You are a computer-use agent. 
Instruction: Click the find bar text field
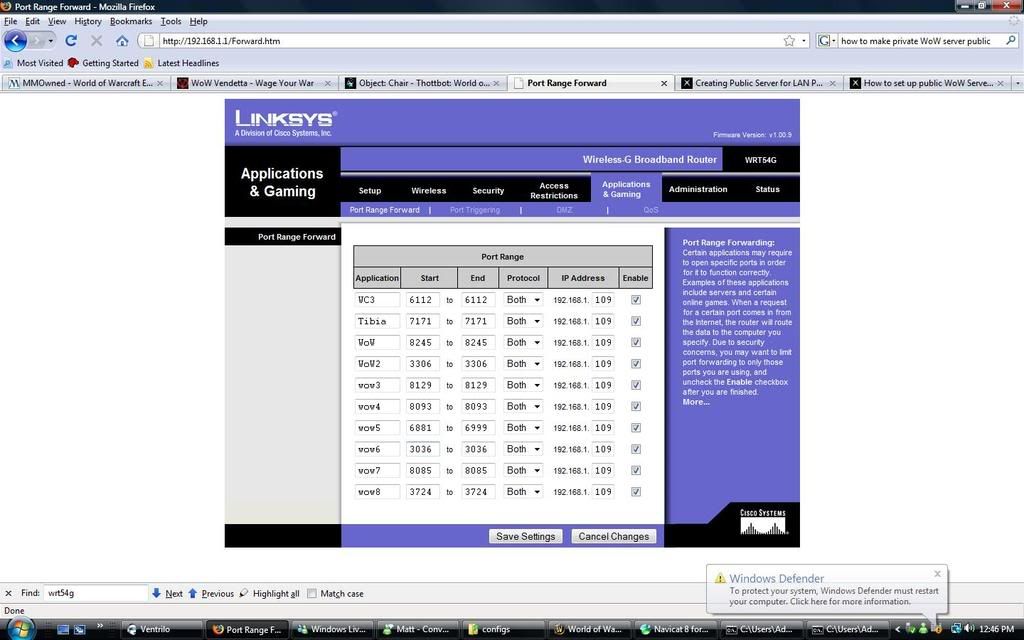point(95,593)
